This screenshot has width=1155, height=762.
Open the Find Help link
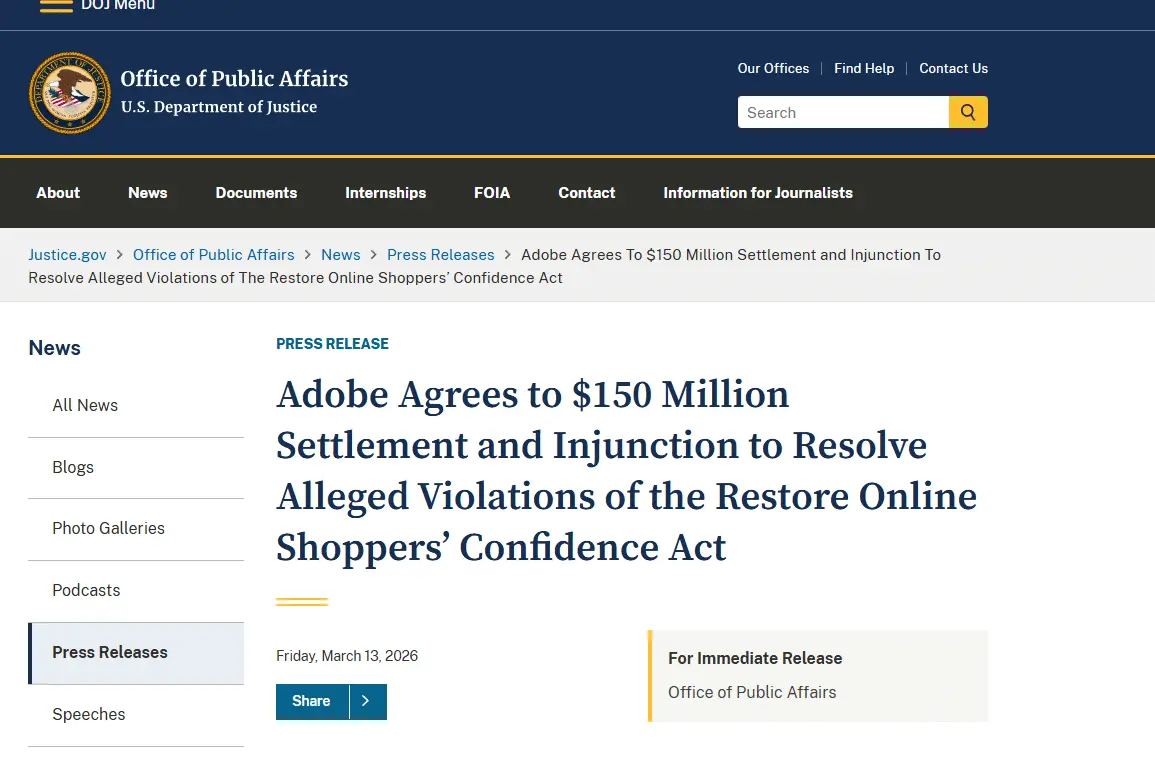(864, 68)
